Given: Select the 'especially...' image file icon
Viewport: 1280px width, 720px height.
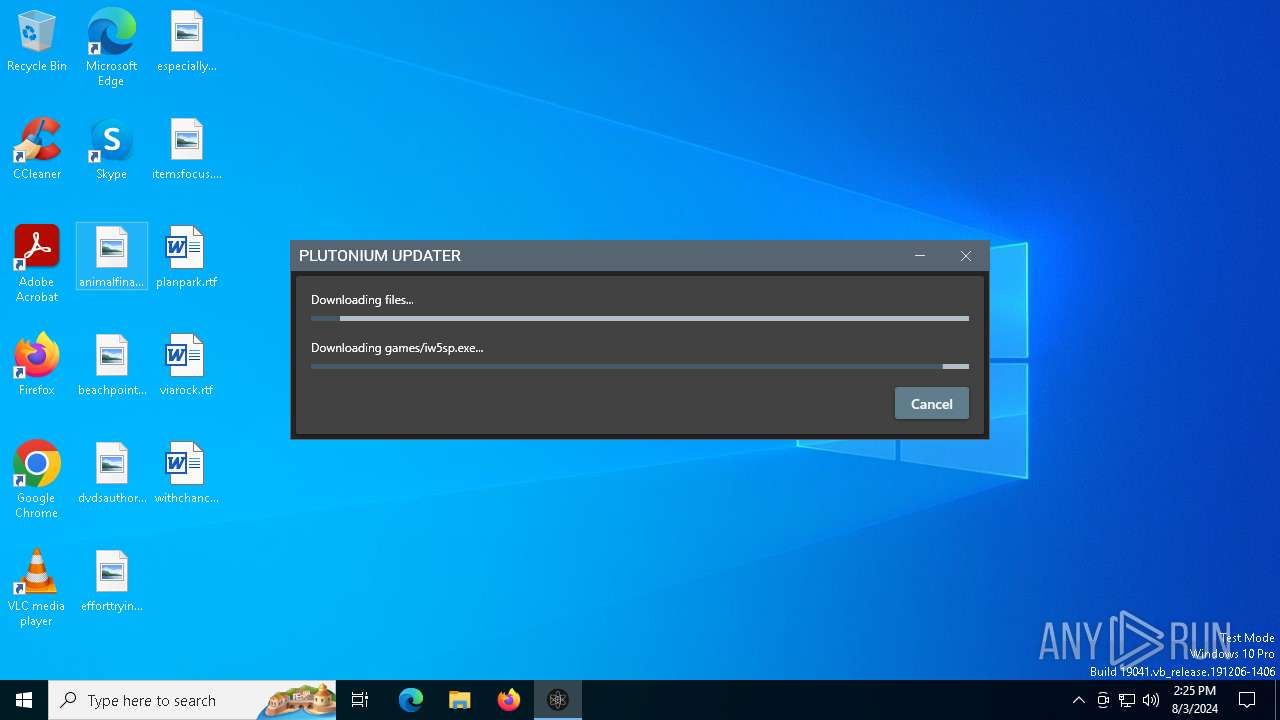Looking at the screenshot, I should coord(186,42).
